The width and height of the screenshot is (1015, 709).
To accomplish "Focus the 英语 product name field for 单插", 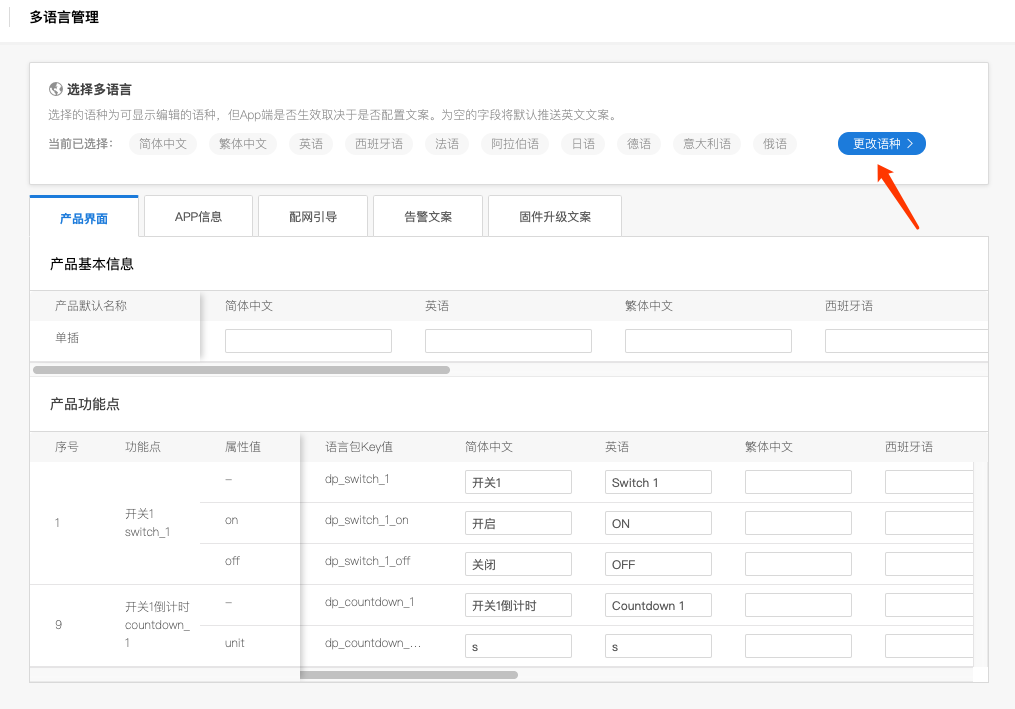I will point(508,341).
